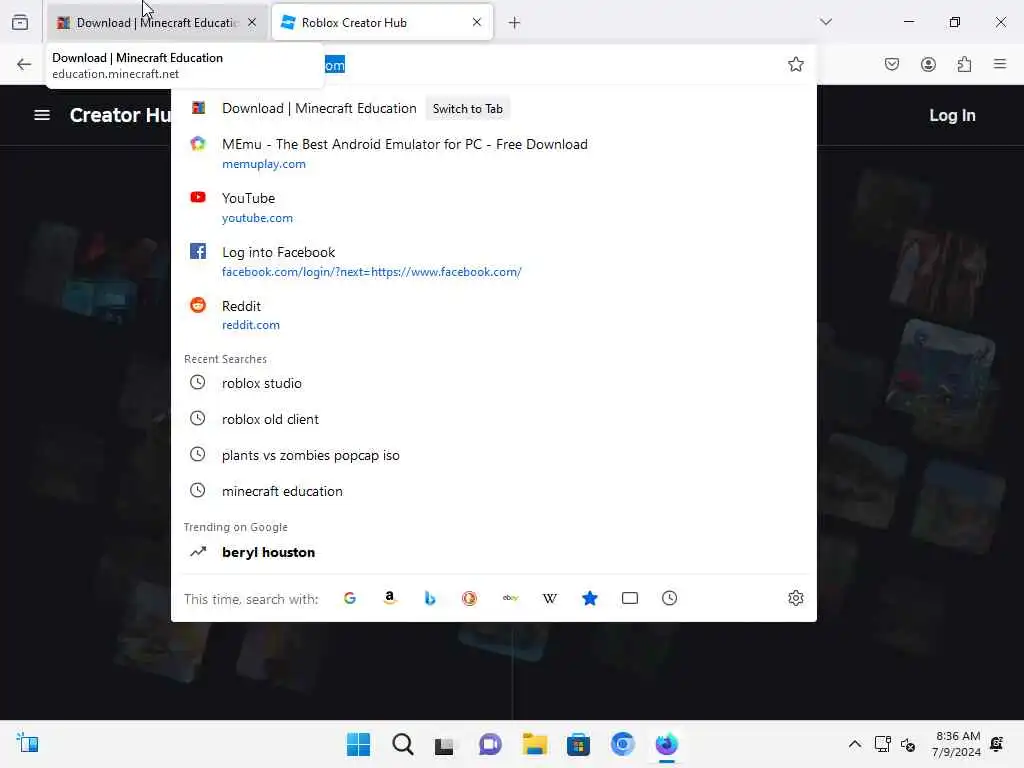The width and height of the screenshot is (1024, 768).
Task: Save page to Pocket
Action: click(891, 64)
